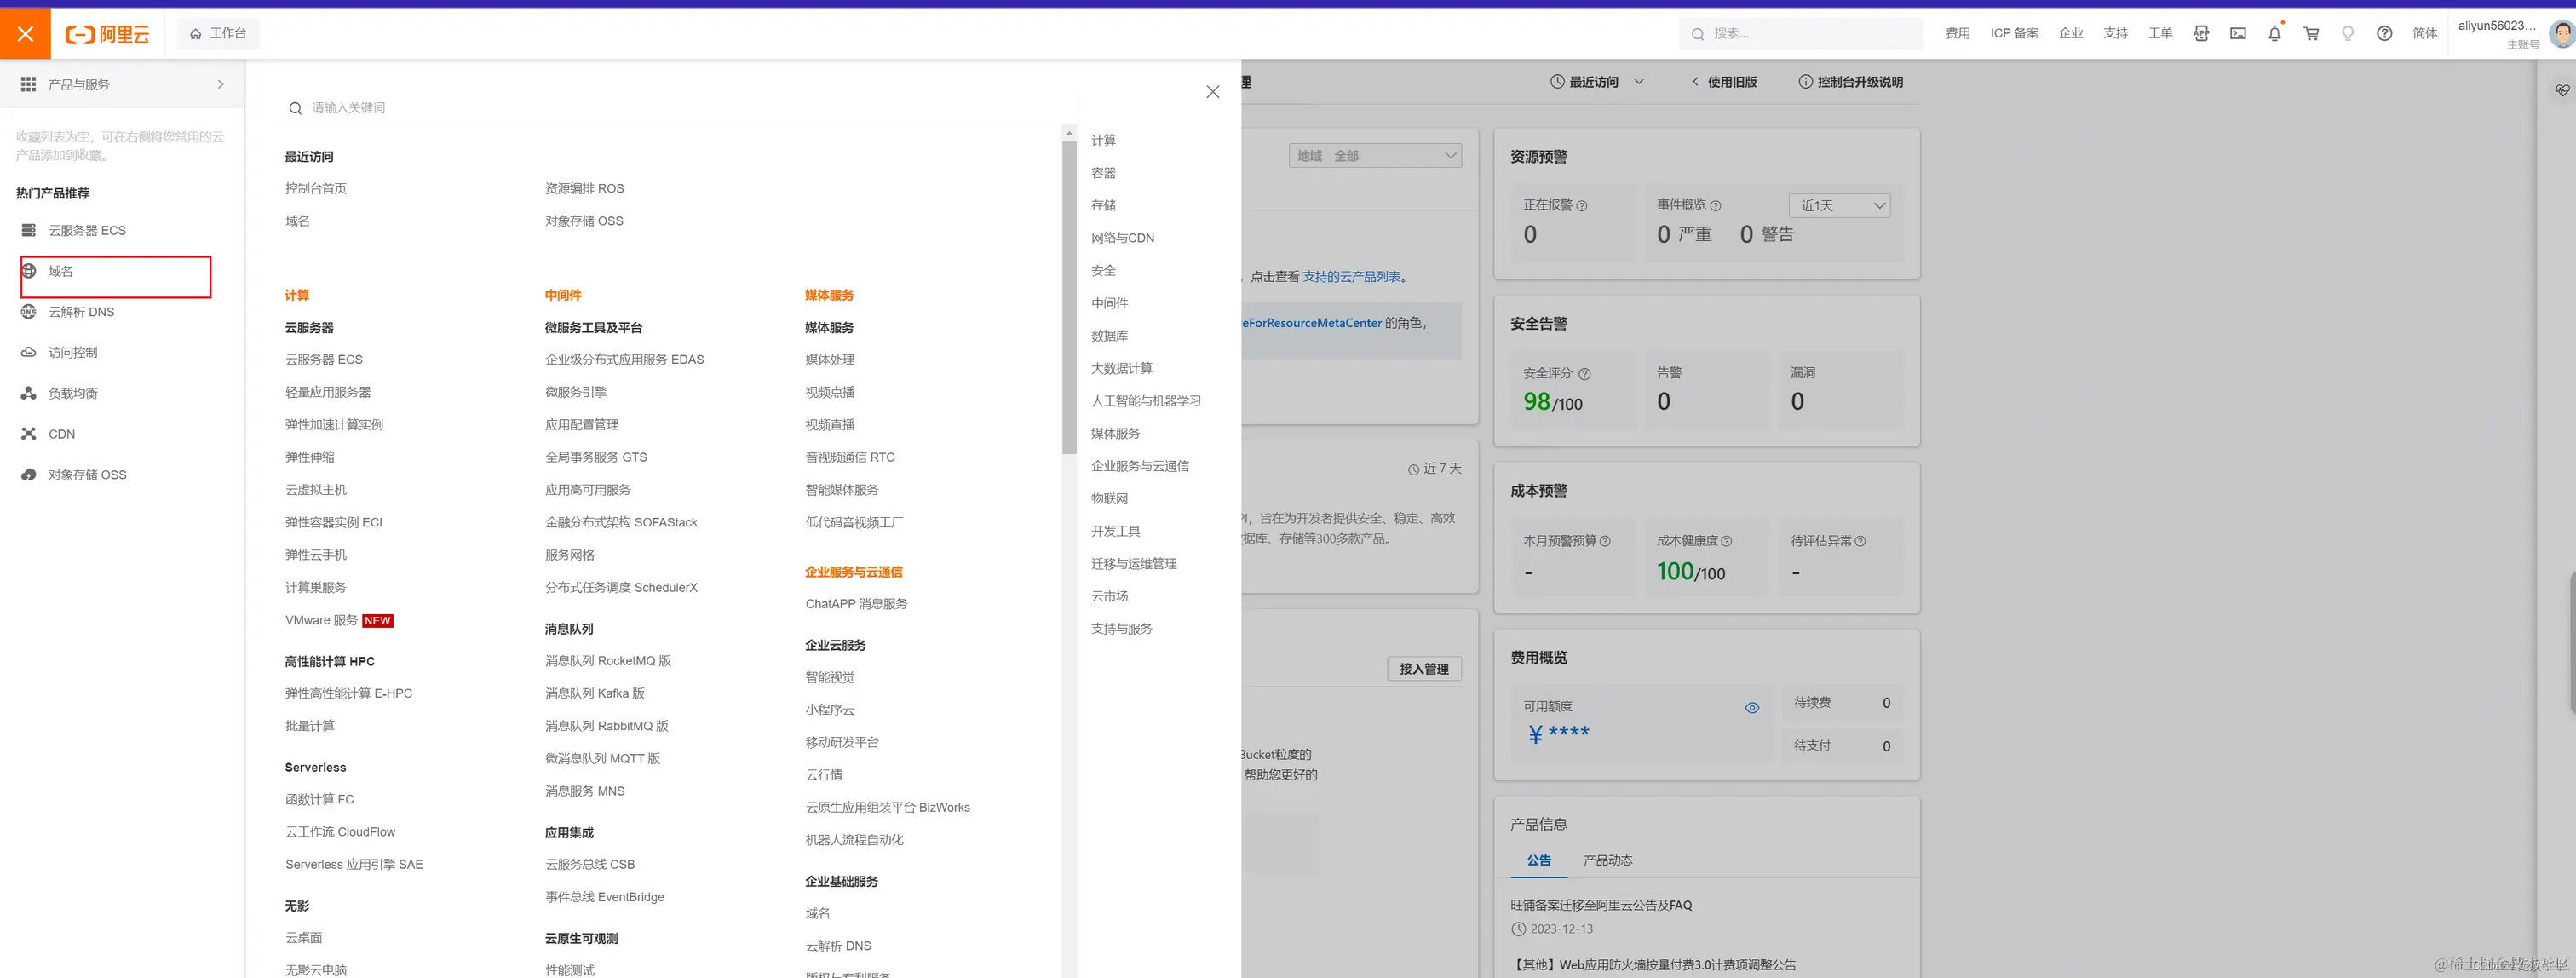The image size is (2576, 978).
Task: Open 云服务器 ECS in hot products sidebar
Action: click(x=87, y=230)
